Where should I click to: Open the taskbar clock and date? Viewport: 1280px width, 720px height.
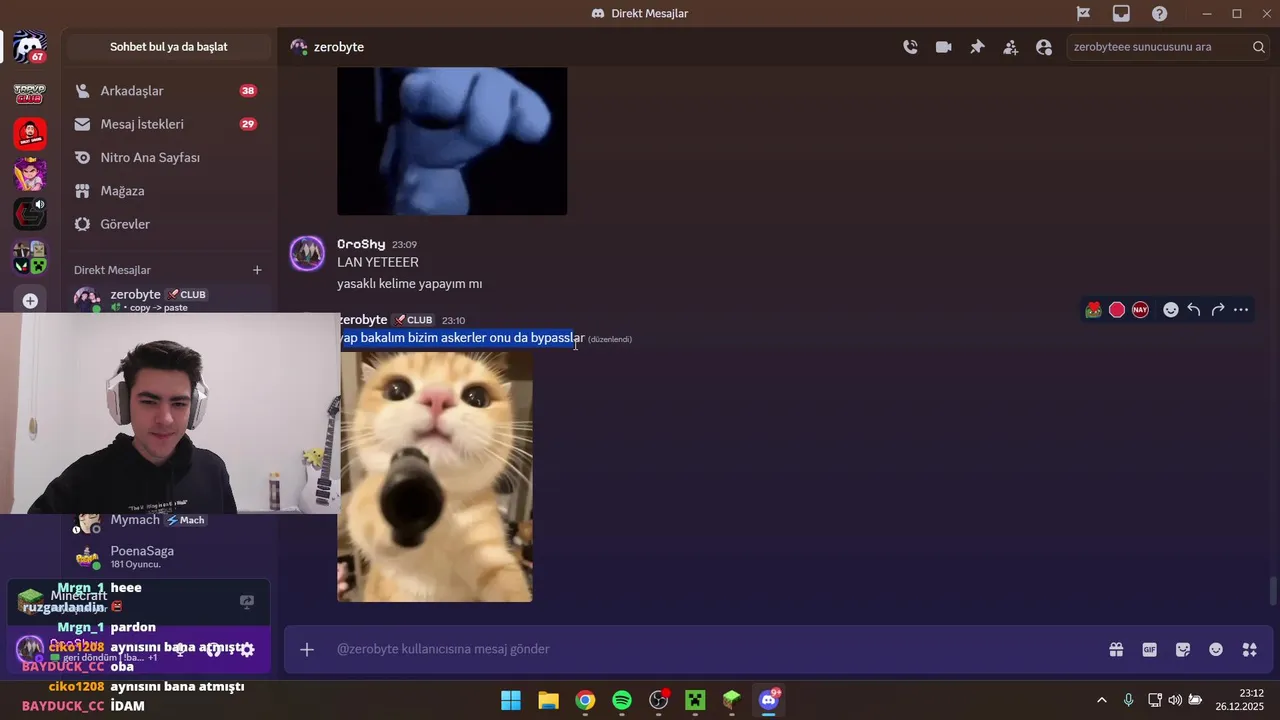[x=1240, y=700]
